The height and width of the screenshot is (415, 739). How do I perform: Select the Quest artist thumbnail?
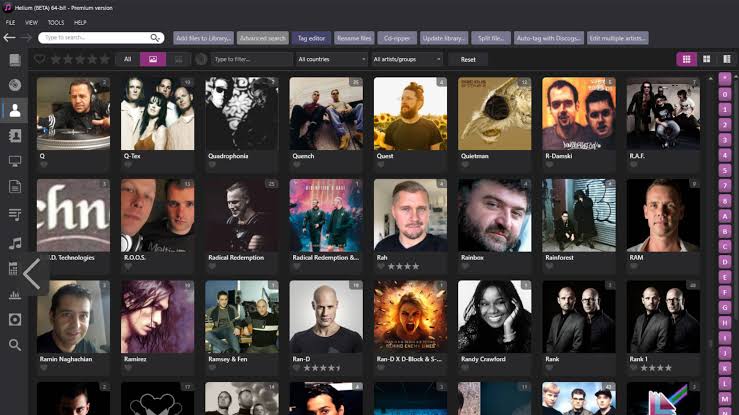pos(410,114)
